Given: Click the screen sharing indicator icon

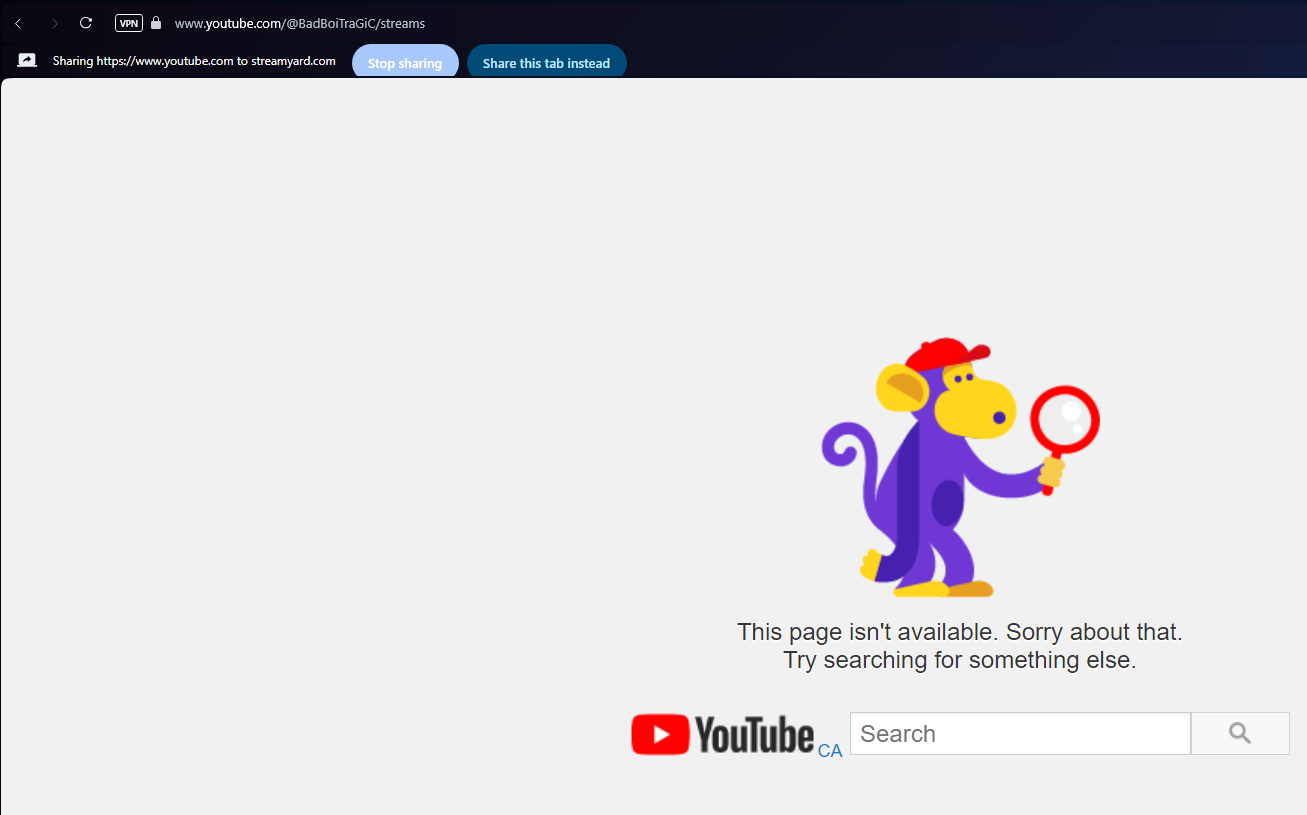Looking at the screenshot, I should [x=27, y=61].
